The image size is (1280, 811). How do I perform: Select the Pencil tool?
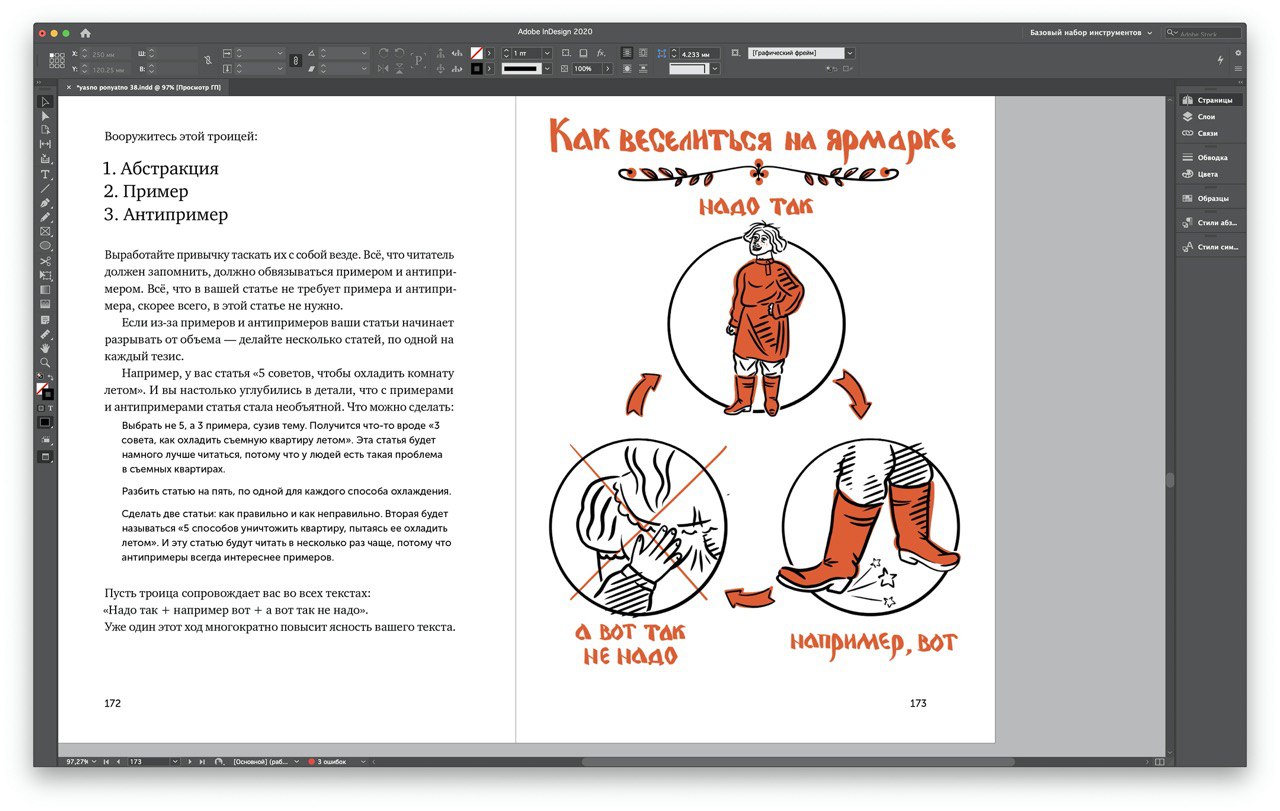point(45,217)
